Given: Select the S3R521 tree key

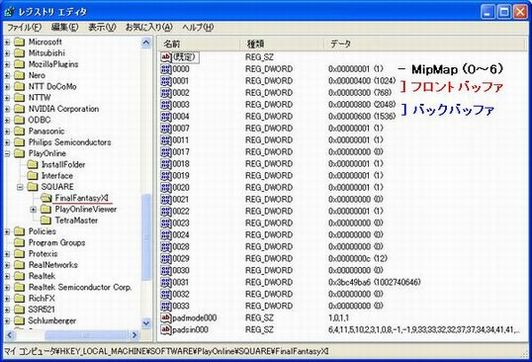Looking at the screenshot, I should coord(41,309).
